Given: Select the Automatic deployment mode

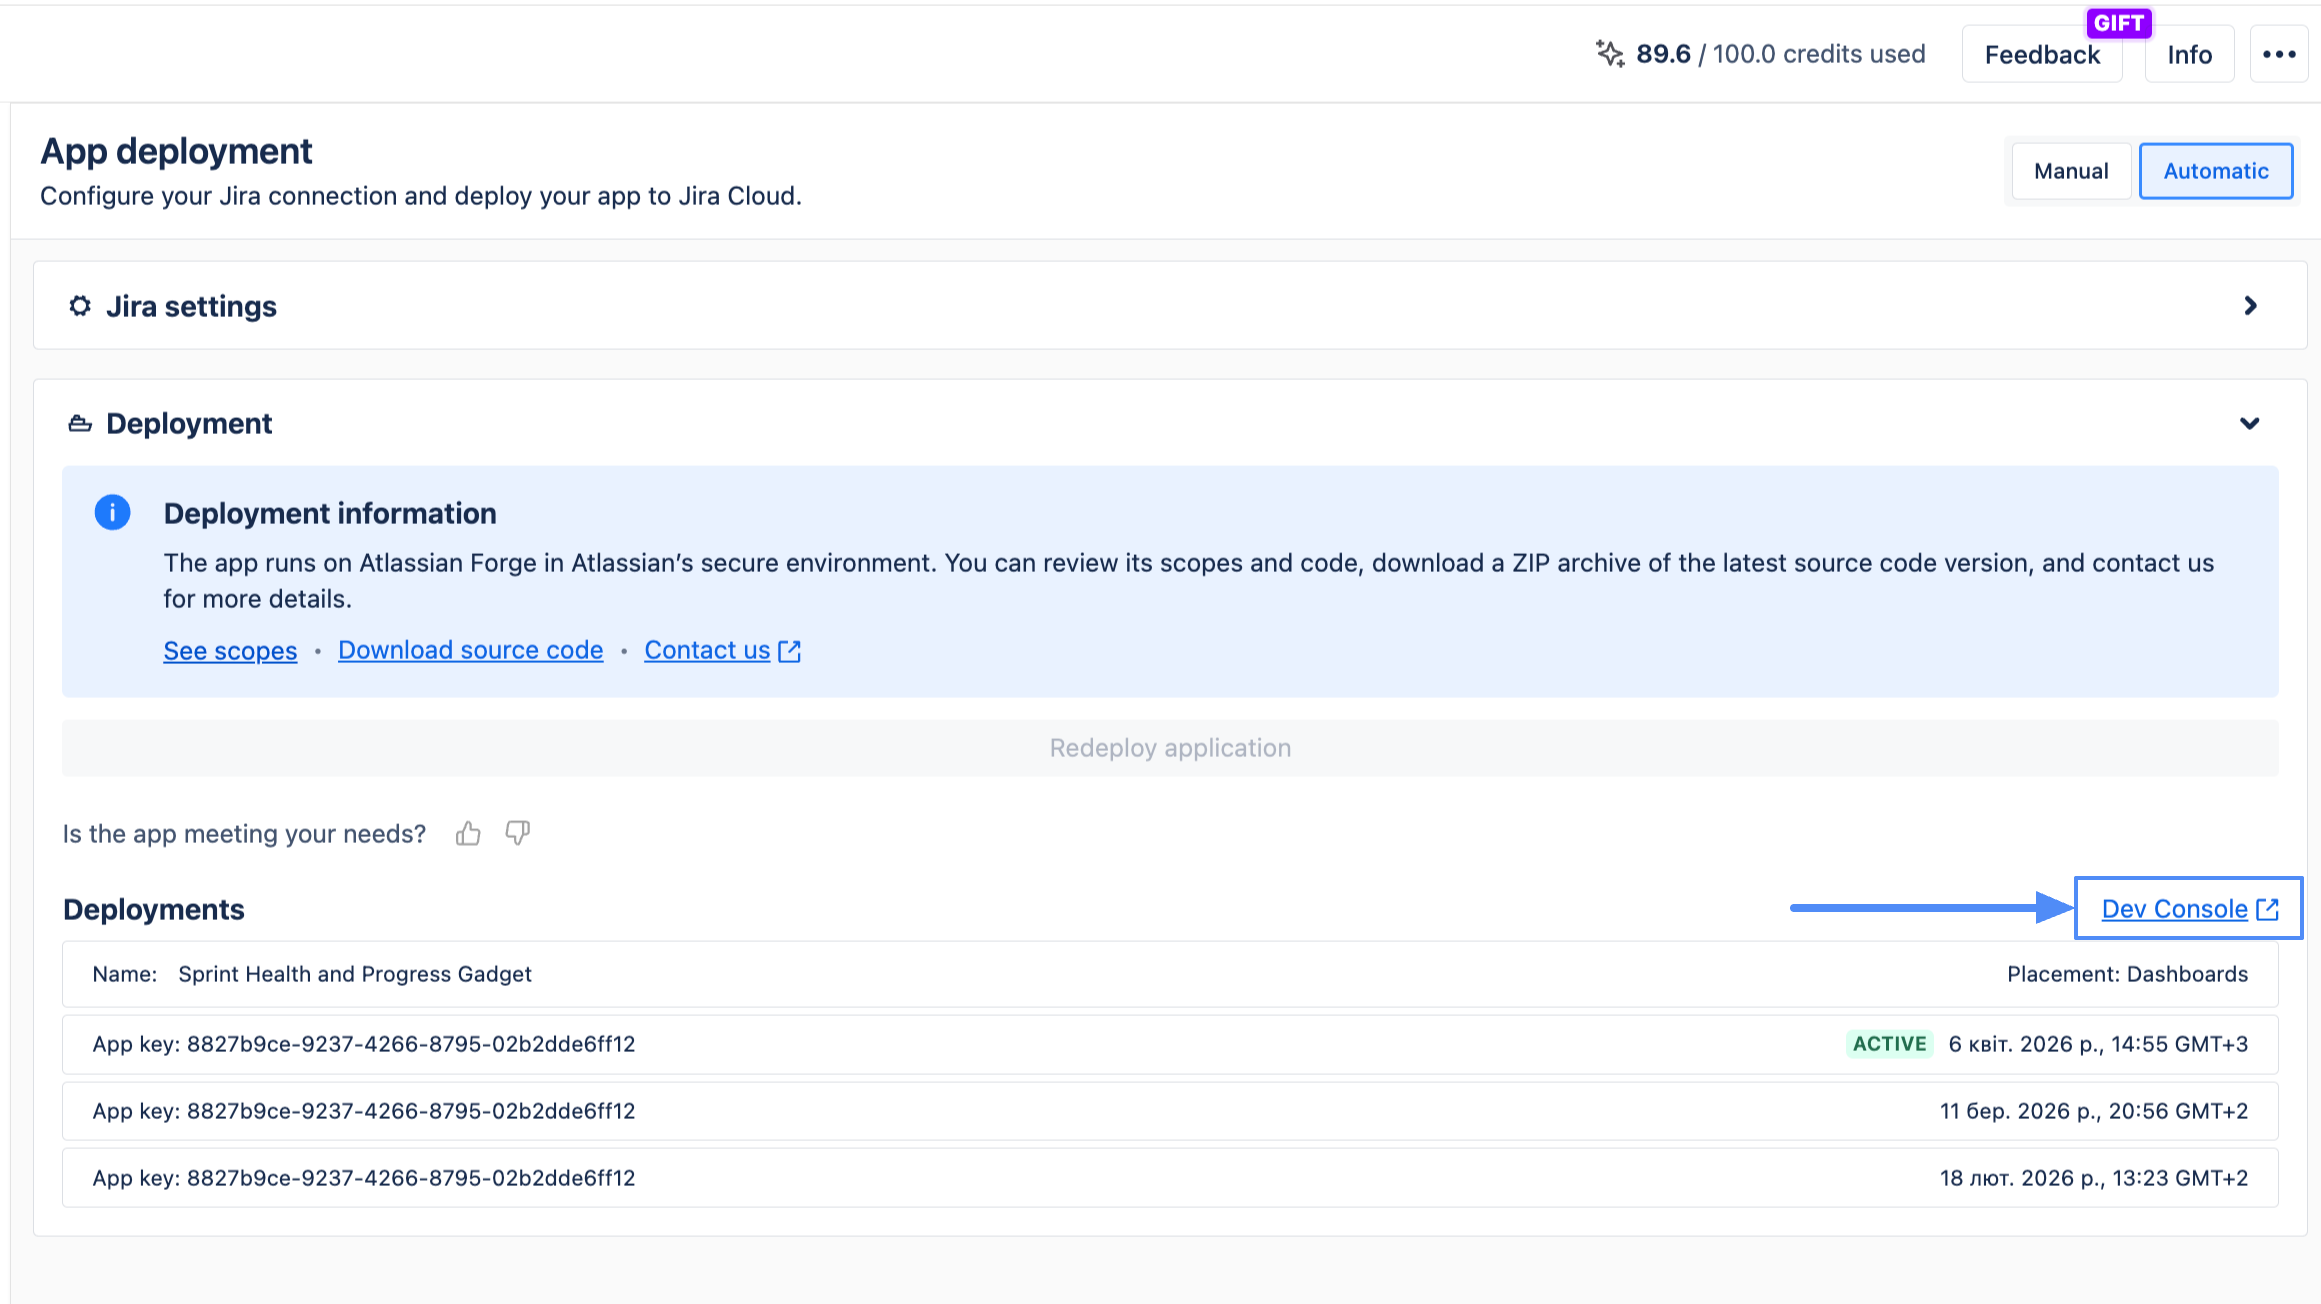Looking at the screenshot, I should [x=2215, y=171].
